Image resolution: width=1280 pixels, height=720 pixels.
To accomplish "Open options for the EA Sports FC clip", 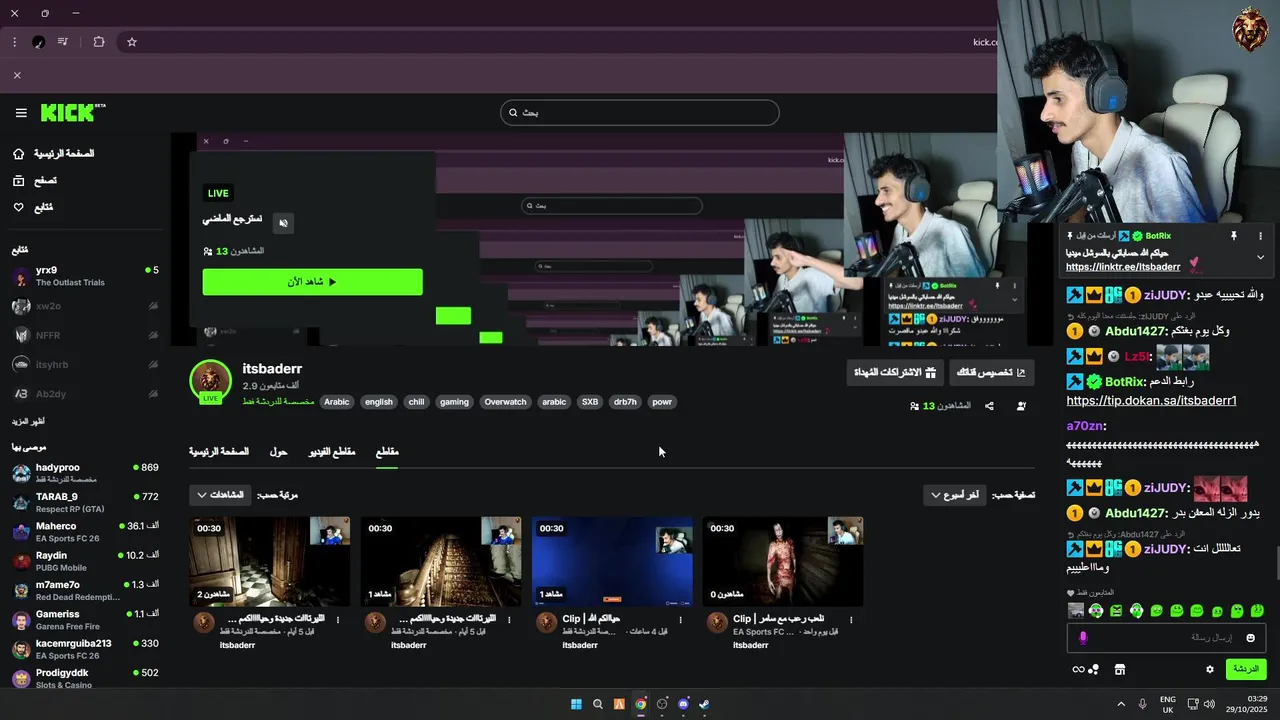I will click(851, 620).
